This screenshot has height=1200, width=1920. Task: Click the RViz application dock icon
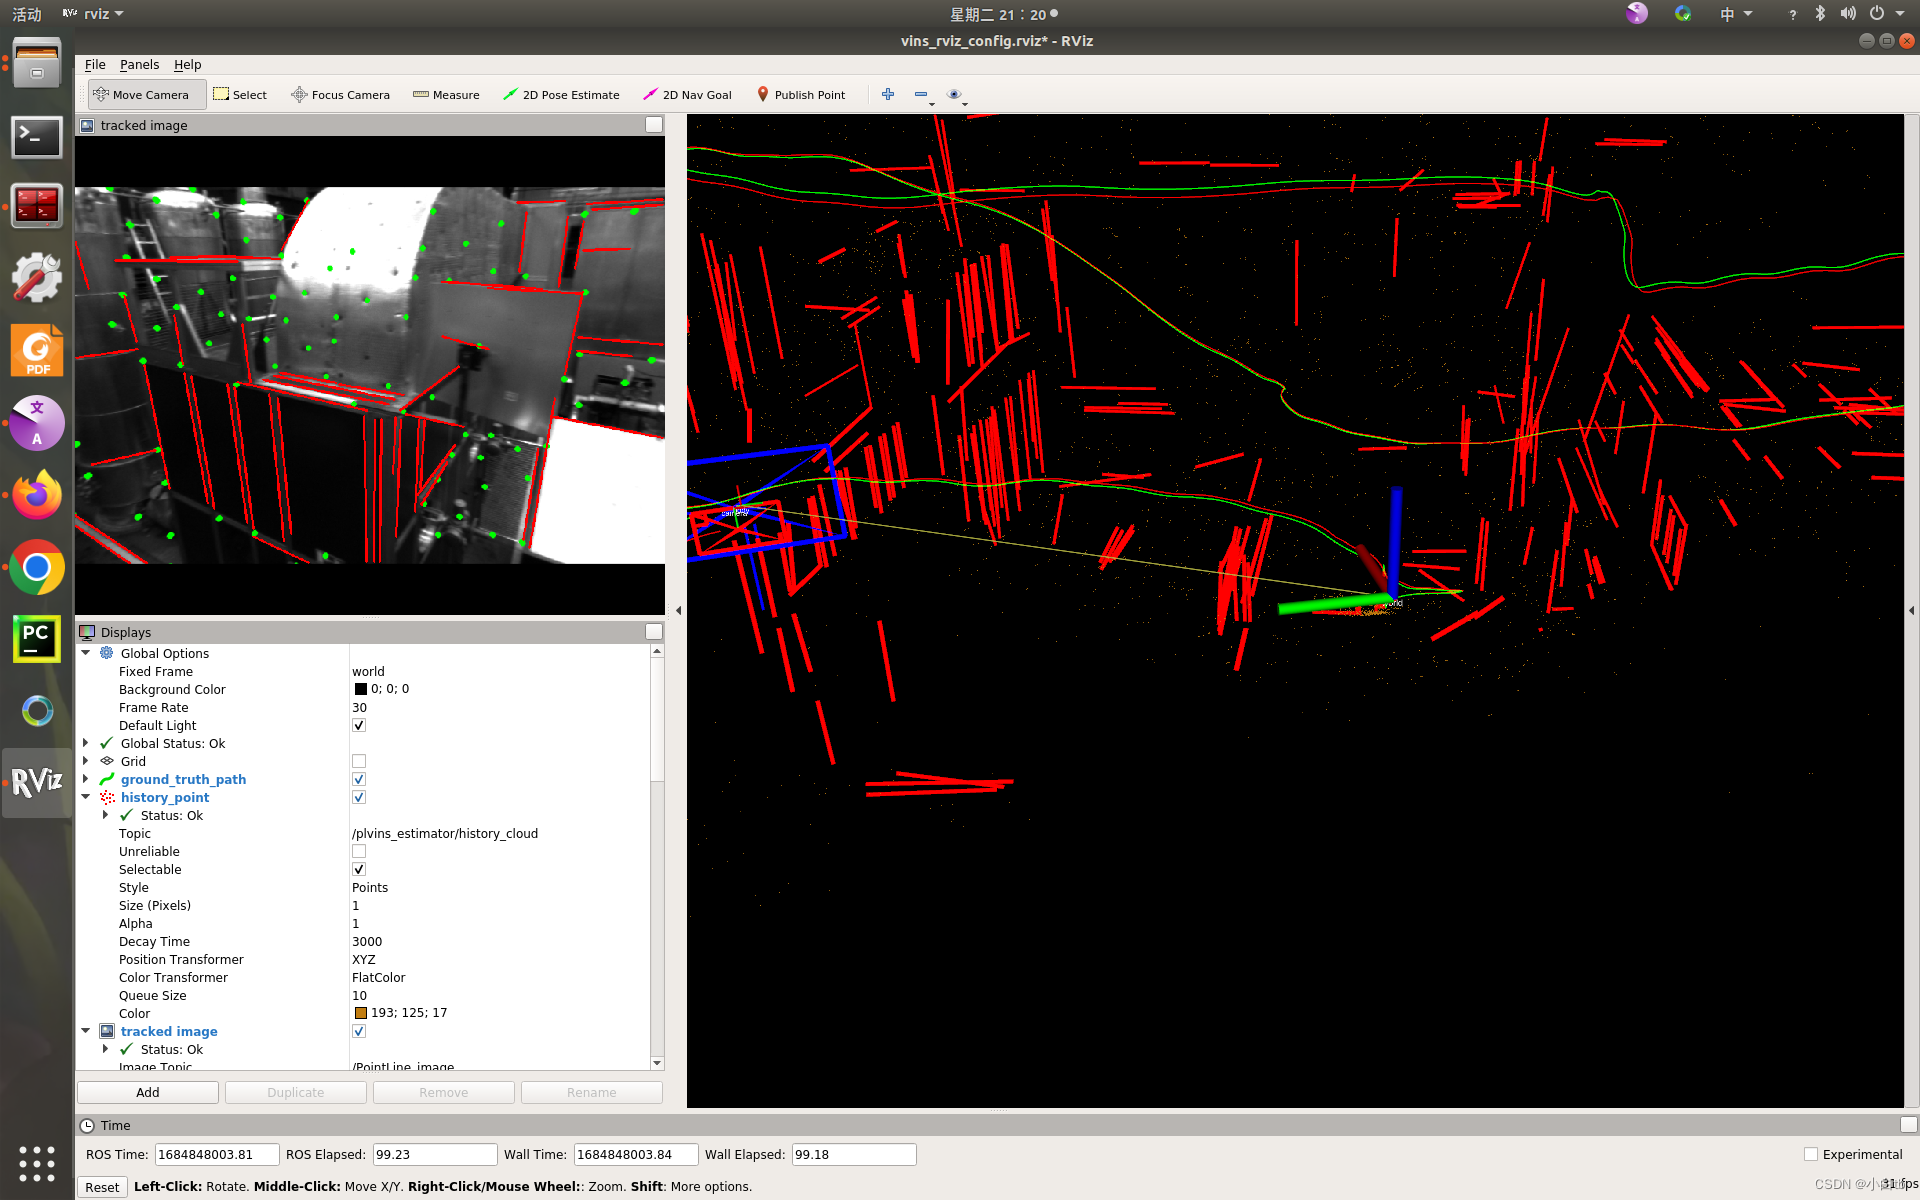click(35, 781)
